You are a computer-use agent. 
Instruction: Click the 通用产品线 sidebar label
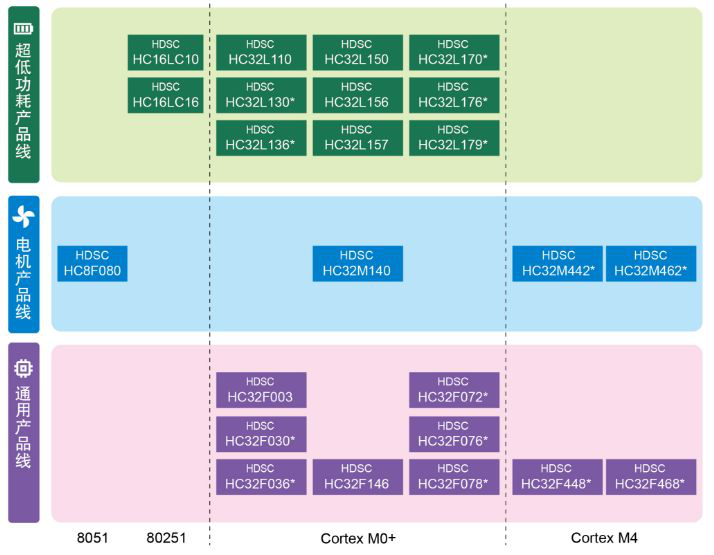pos(23,427)
